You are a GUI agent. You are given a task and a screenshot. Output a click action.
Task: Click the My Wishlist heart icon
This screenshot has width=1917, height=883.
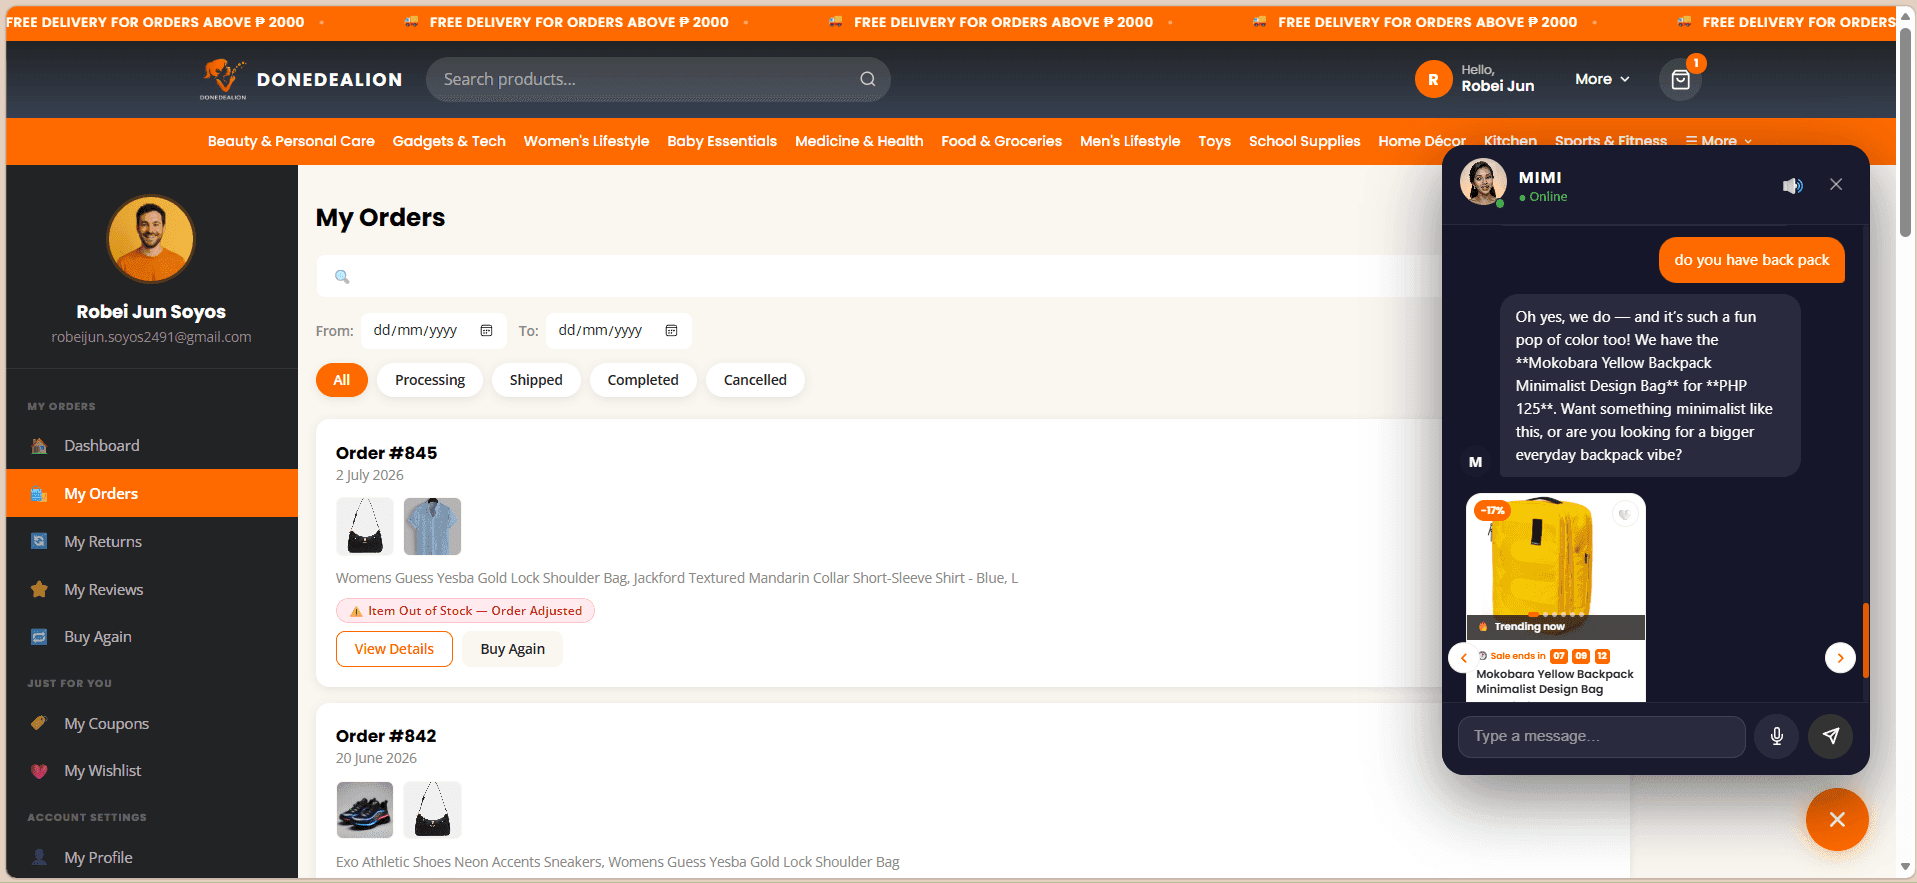[x=39, y=771]
